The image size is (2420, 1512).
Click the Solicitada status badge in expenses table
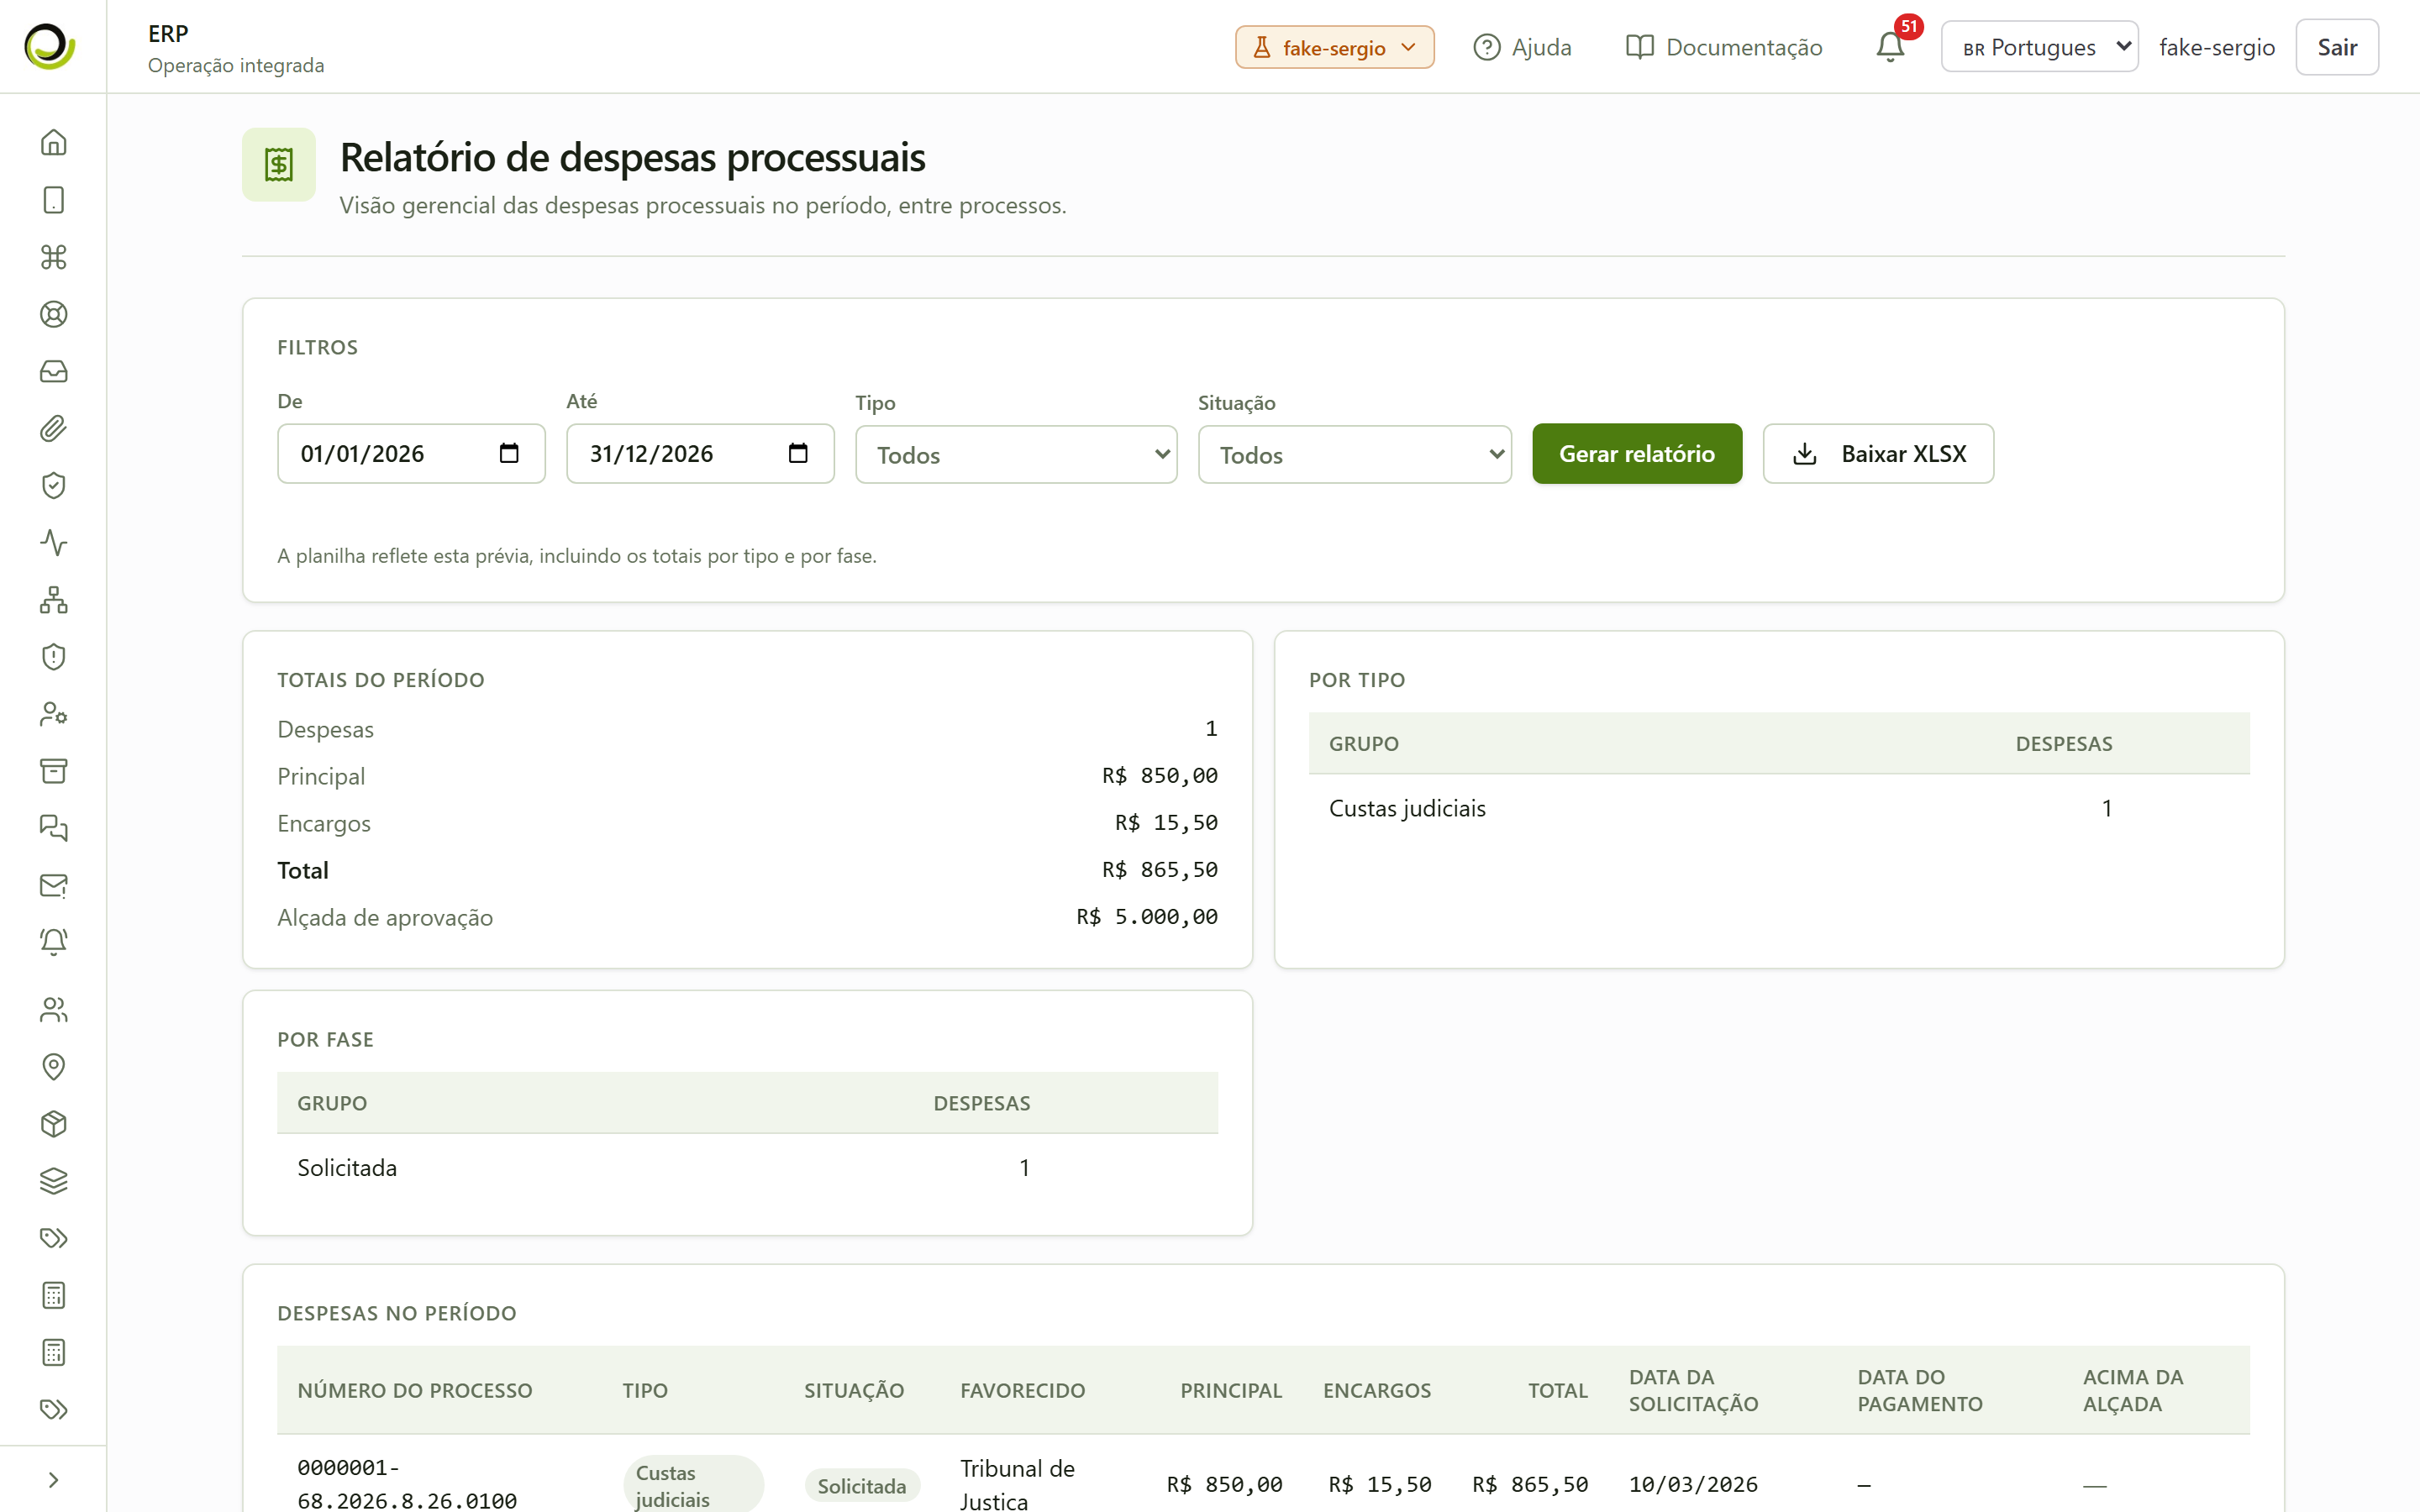861,1486
